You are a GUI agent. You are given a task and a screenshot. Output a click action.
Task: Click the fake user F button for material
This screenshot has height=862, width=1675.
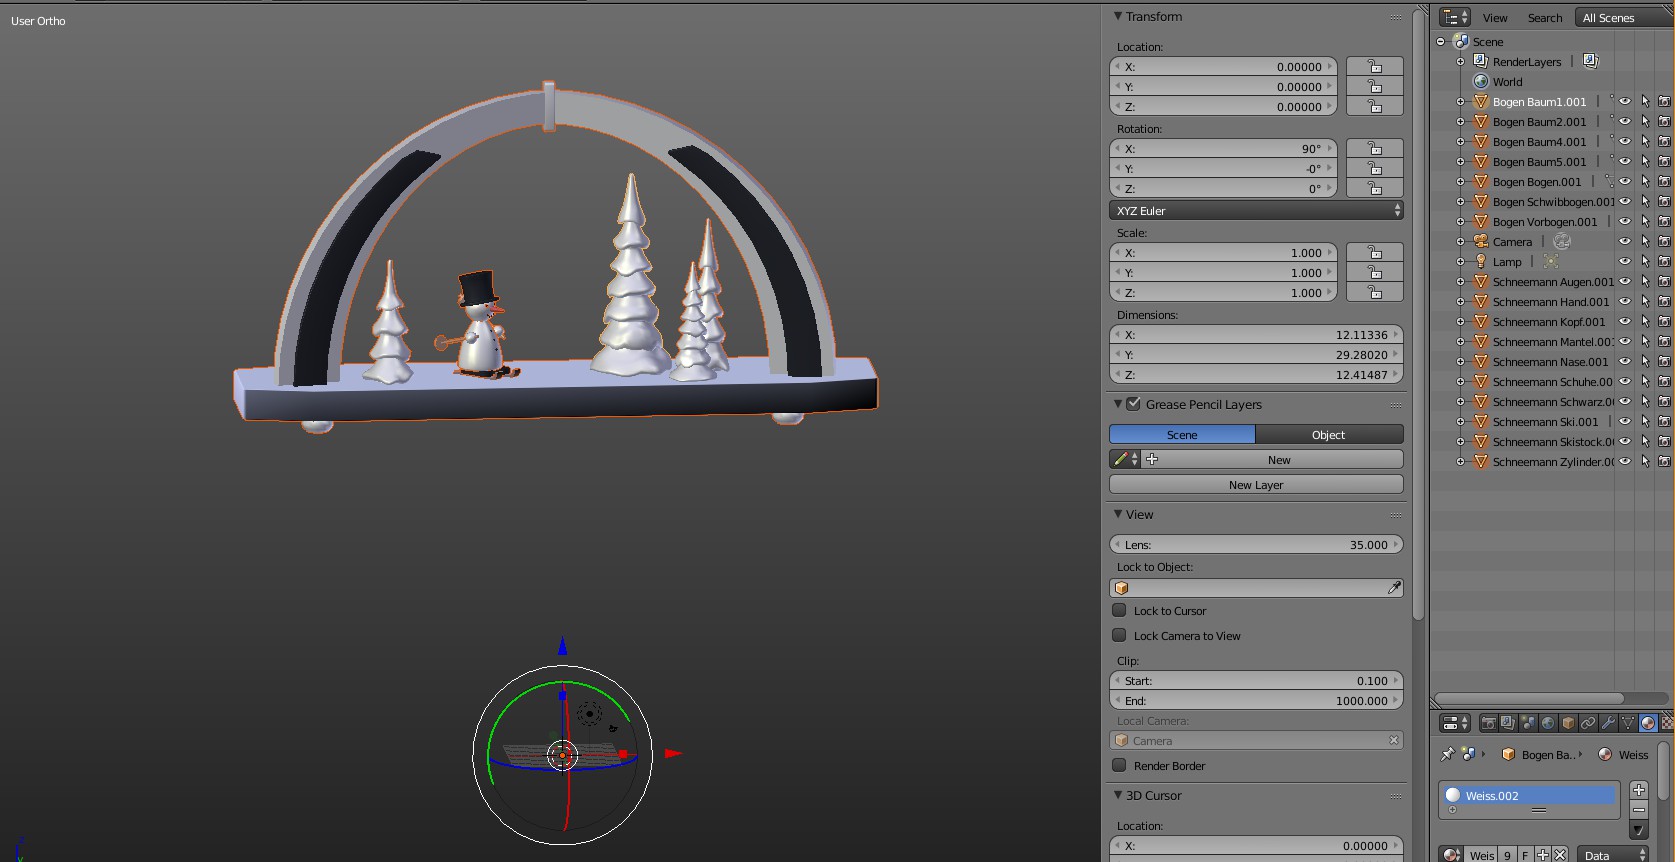(x=1525, y=855)
